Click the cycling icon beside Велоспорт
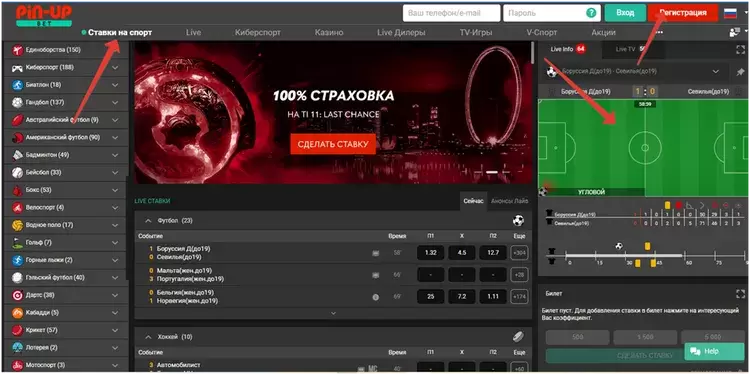750x375 pixels. pyautogui.click(x=17, y=208)
